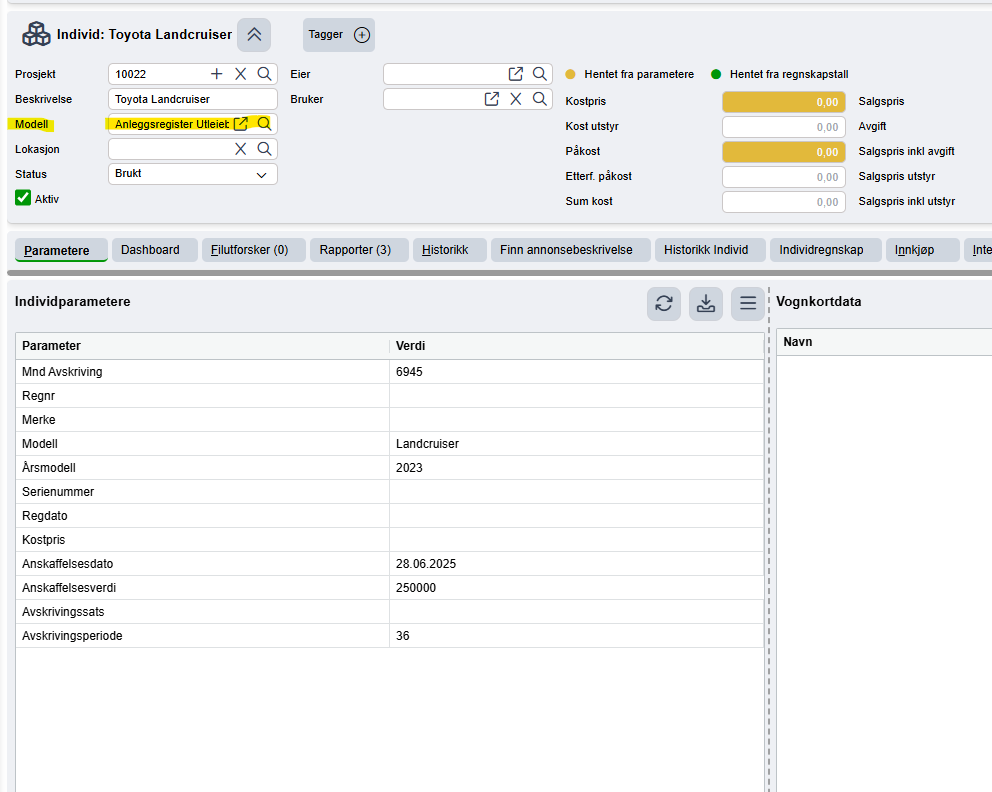Open Modell in new window icon
This screenshot has height=792, width=992.
pos(240,124)
